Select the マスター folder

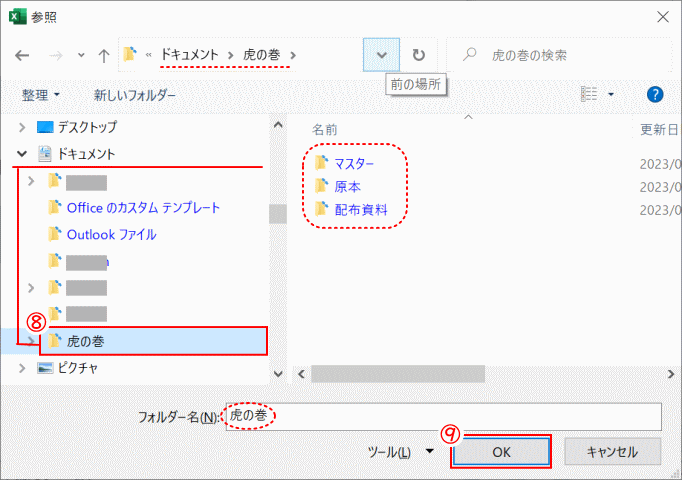coord(354,164)
